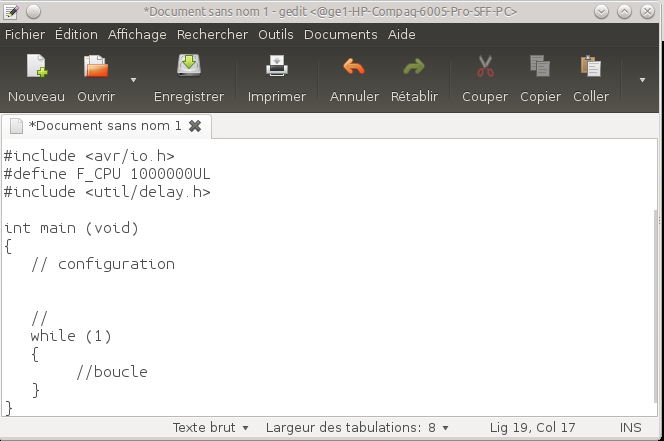Close the Document sans nom 1 tab
Screen dimensions: 664x441
click(x=195, y=126)
